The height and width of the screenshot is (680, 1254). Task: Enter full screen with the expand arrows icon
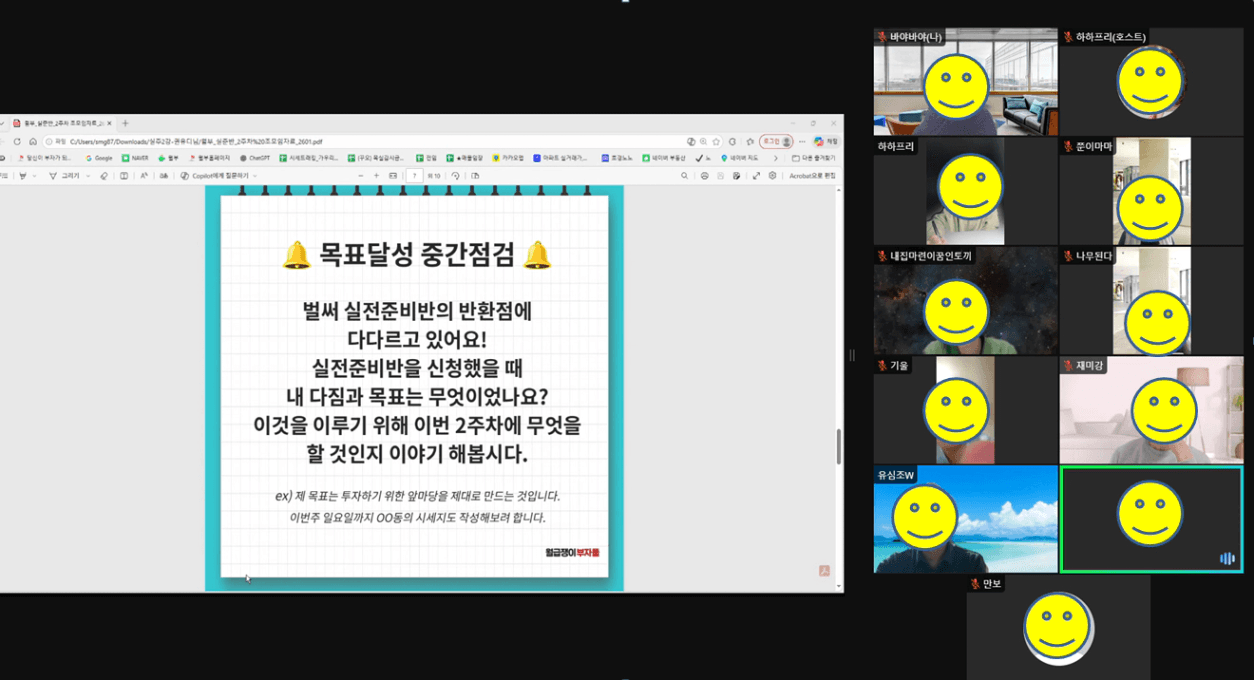(756, 176)
